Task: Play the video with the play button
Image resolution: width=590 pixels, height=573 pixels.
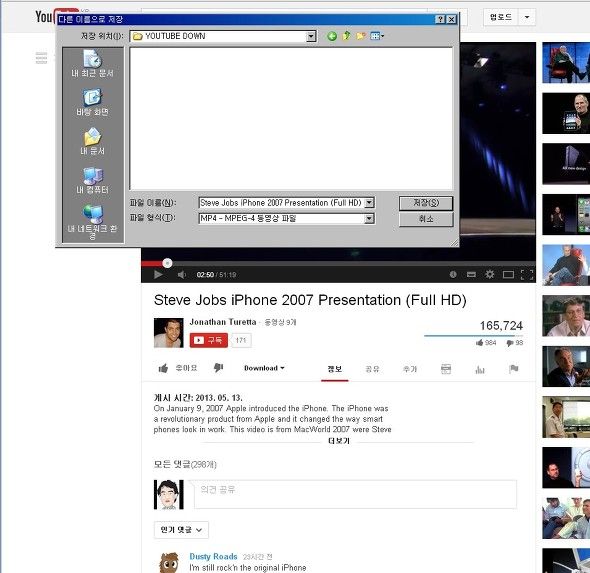Action: pyautogui.click(x=158, y=275)
